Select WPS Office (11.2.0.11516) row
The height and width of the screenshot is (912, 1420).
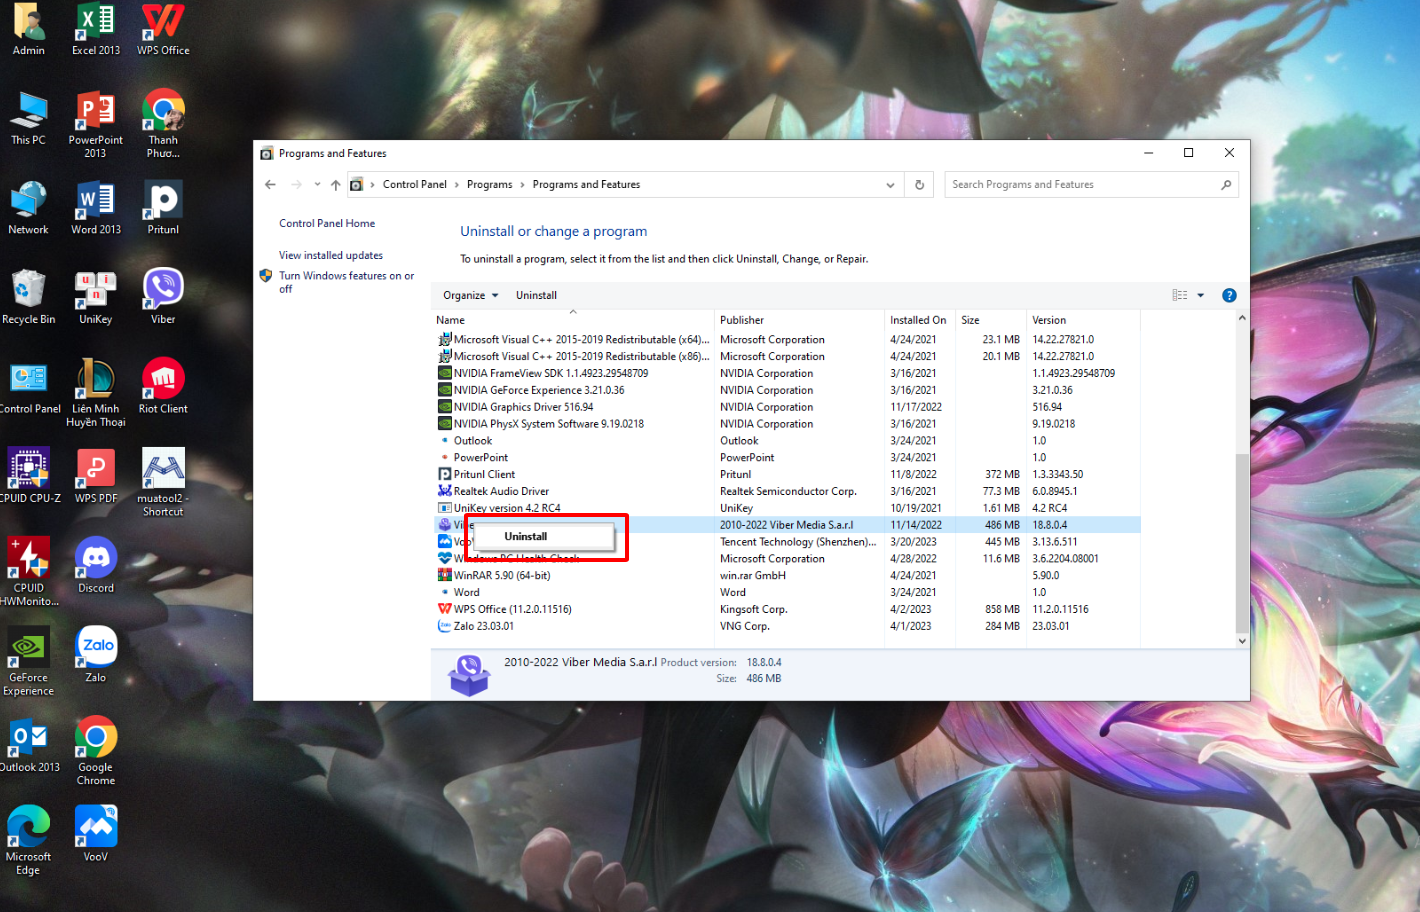coord(787,609)
